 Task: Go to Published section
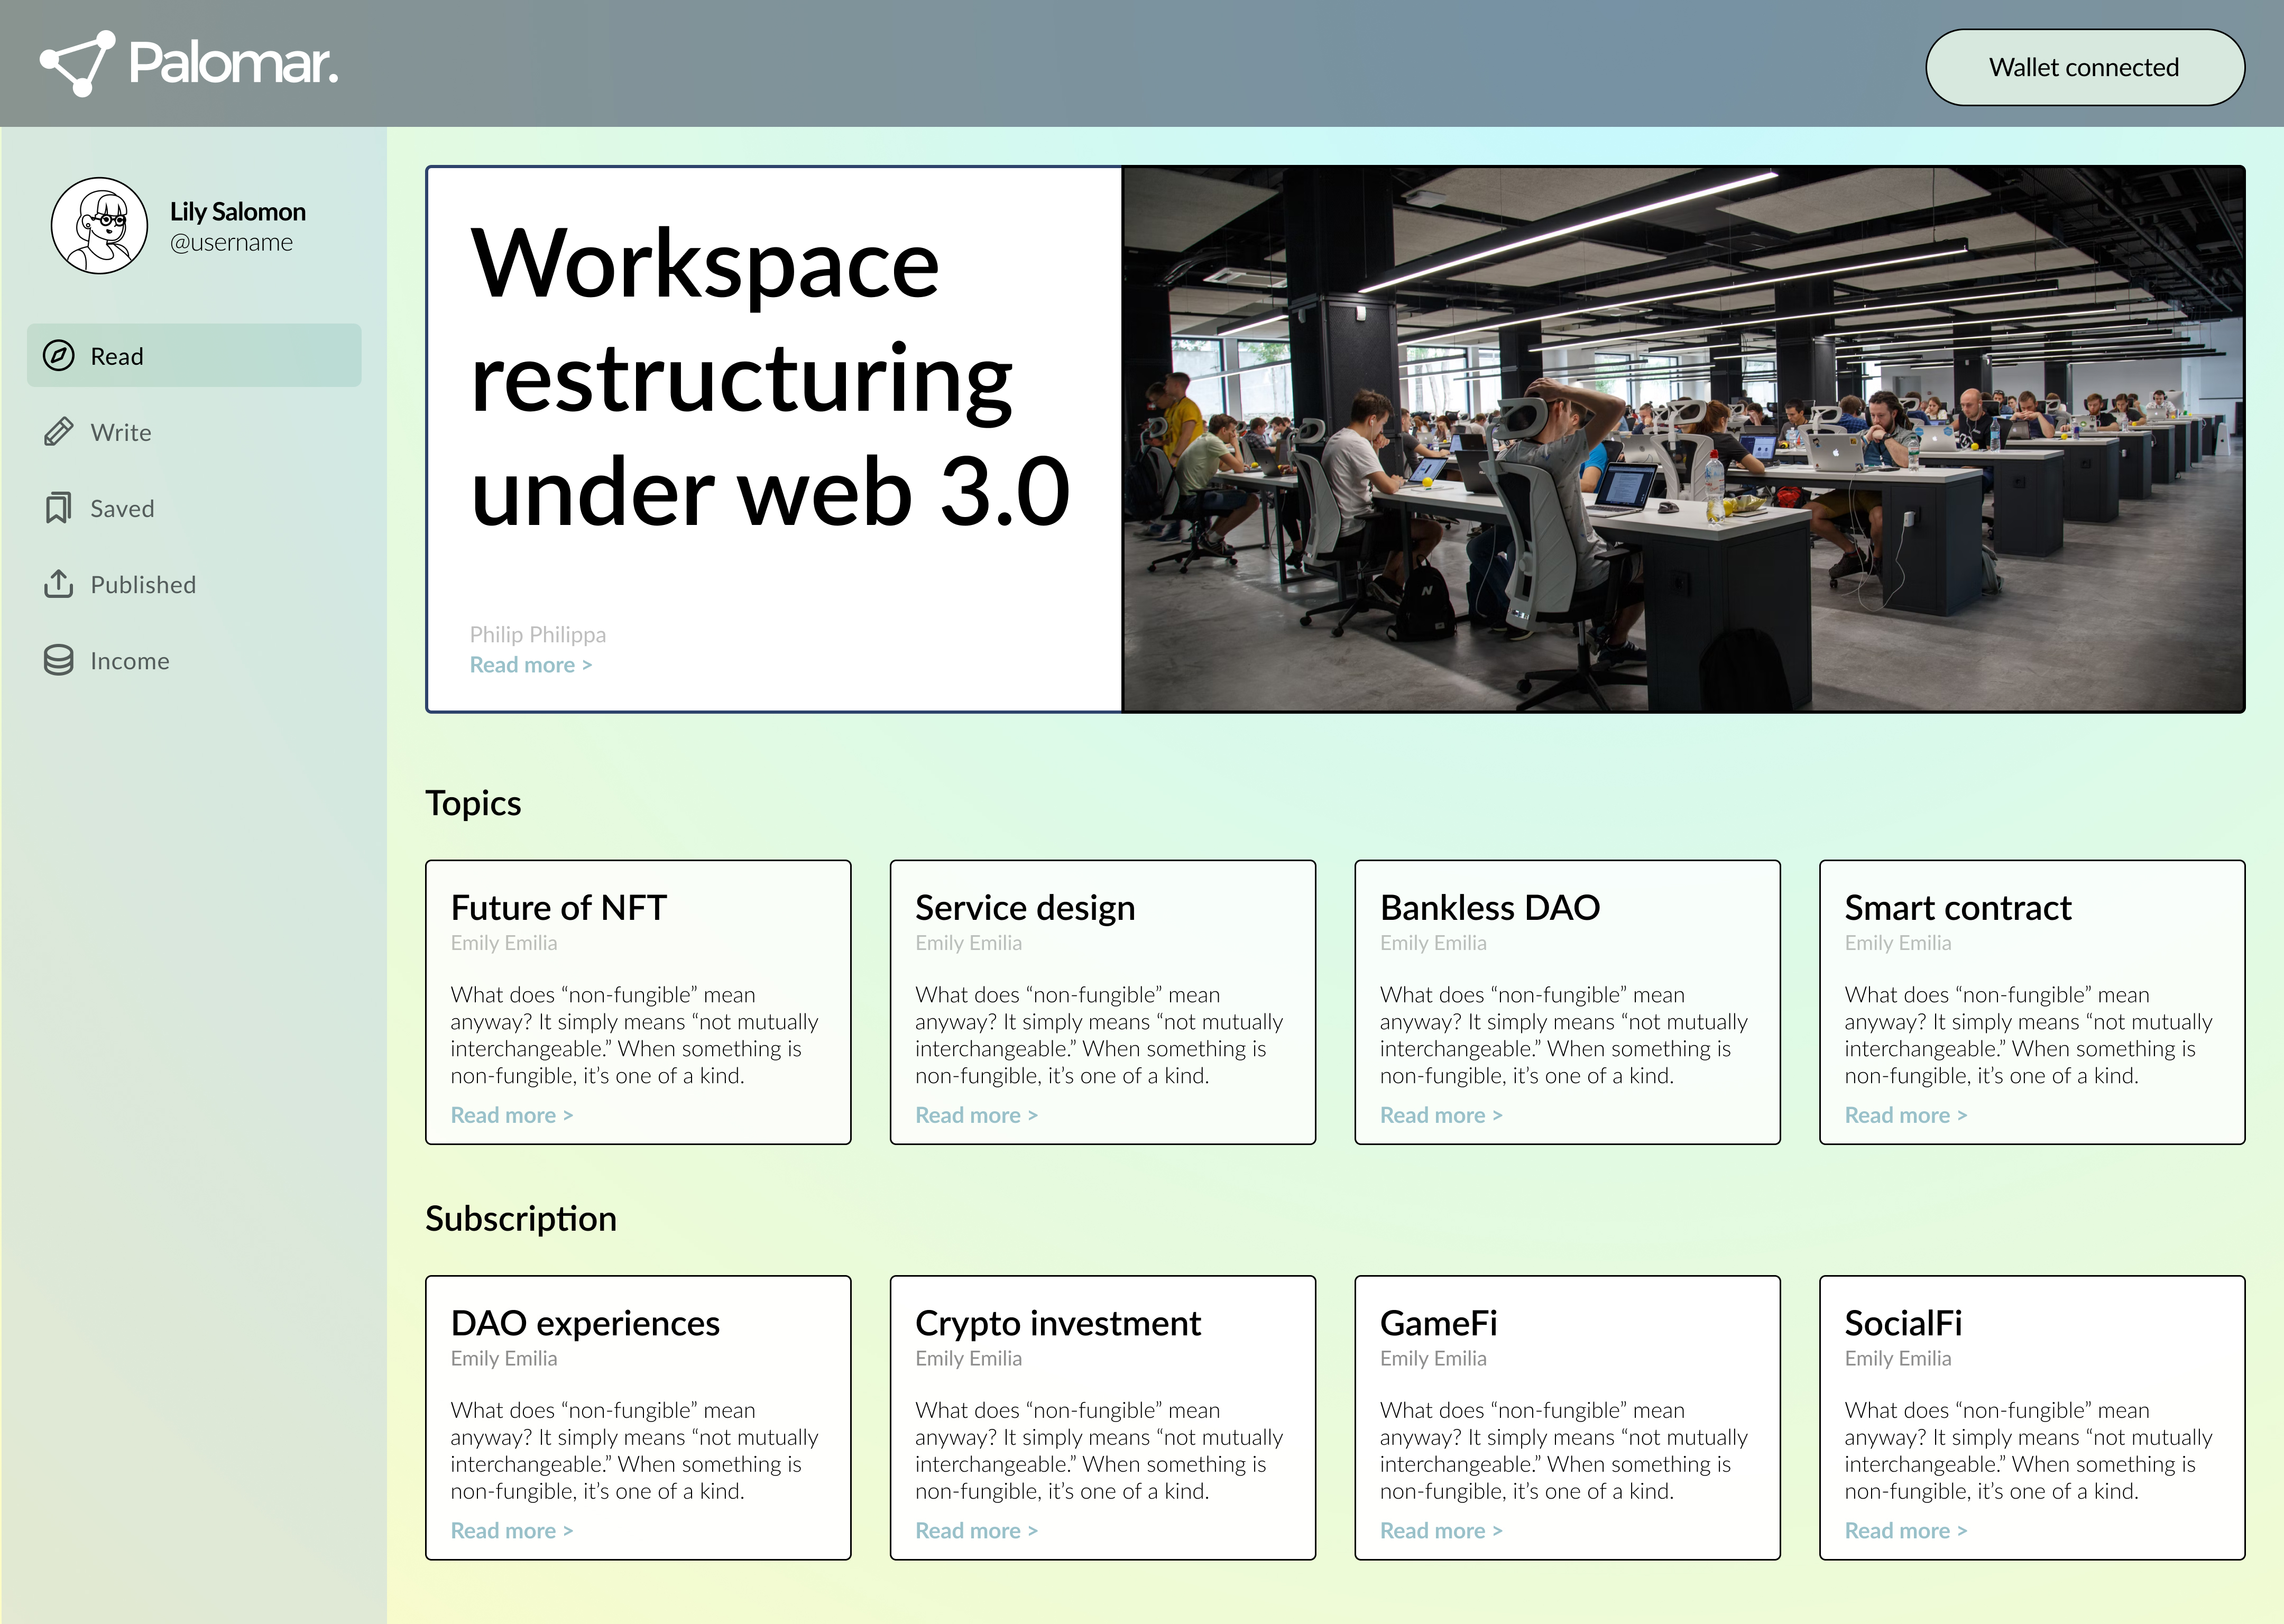194,584
